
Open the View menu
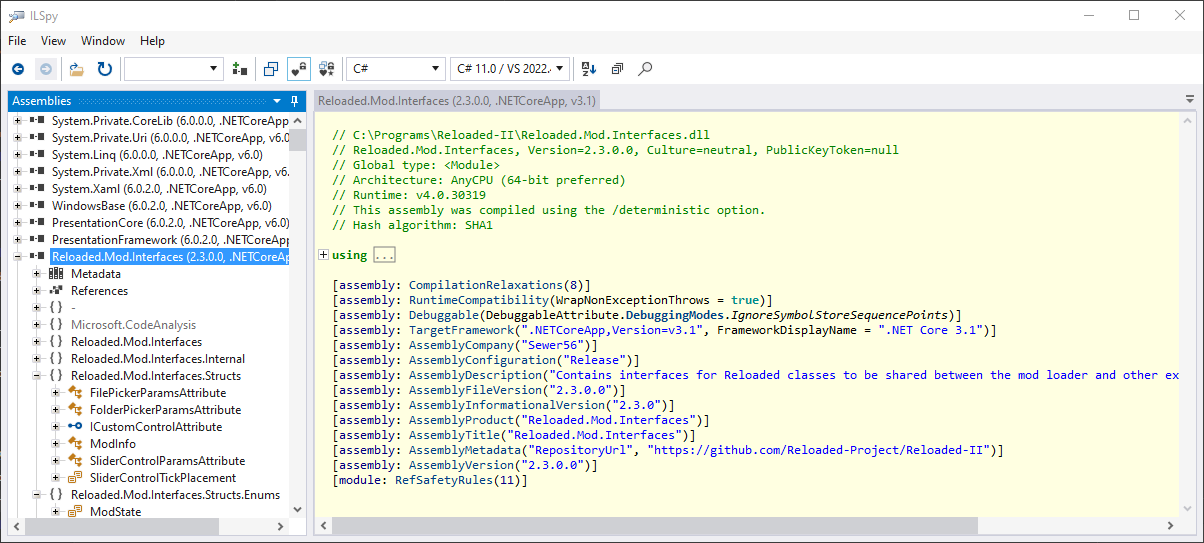click(x=53, y=41)
